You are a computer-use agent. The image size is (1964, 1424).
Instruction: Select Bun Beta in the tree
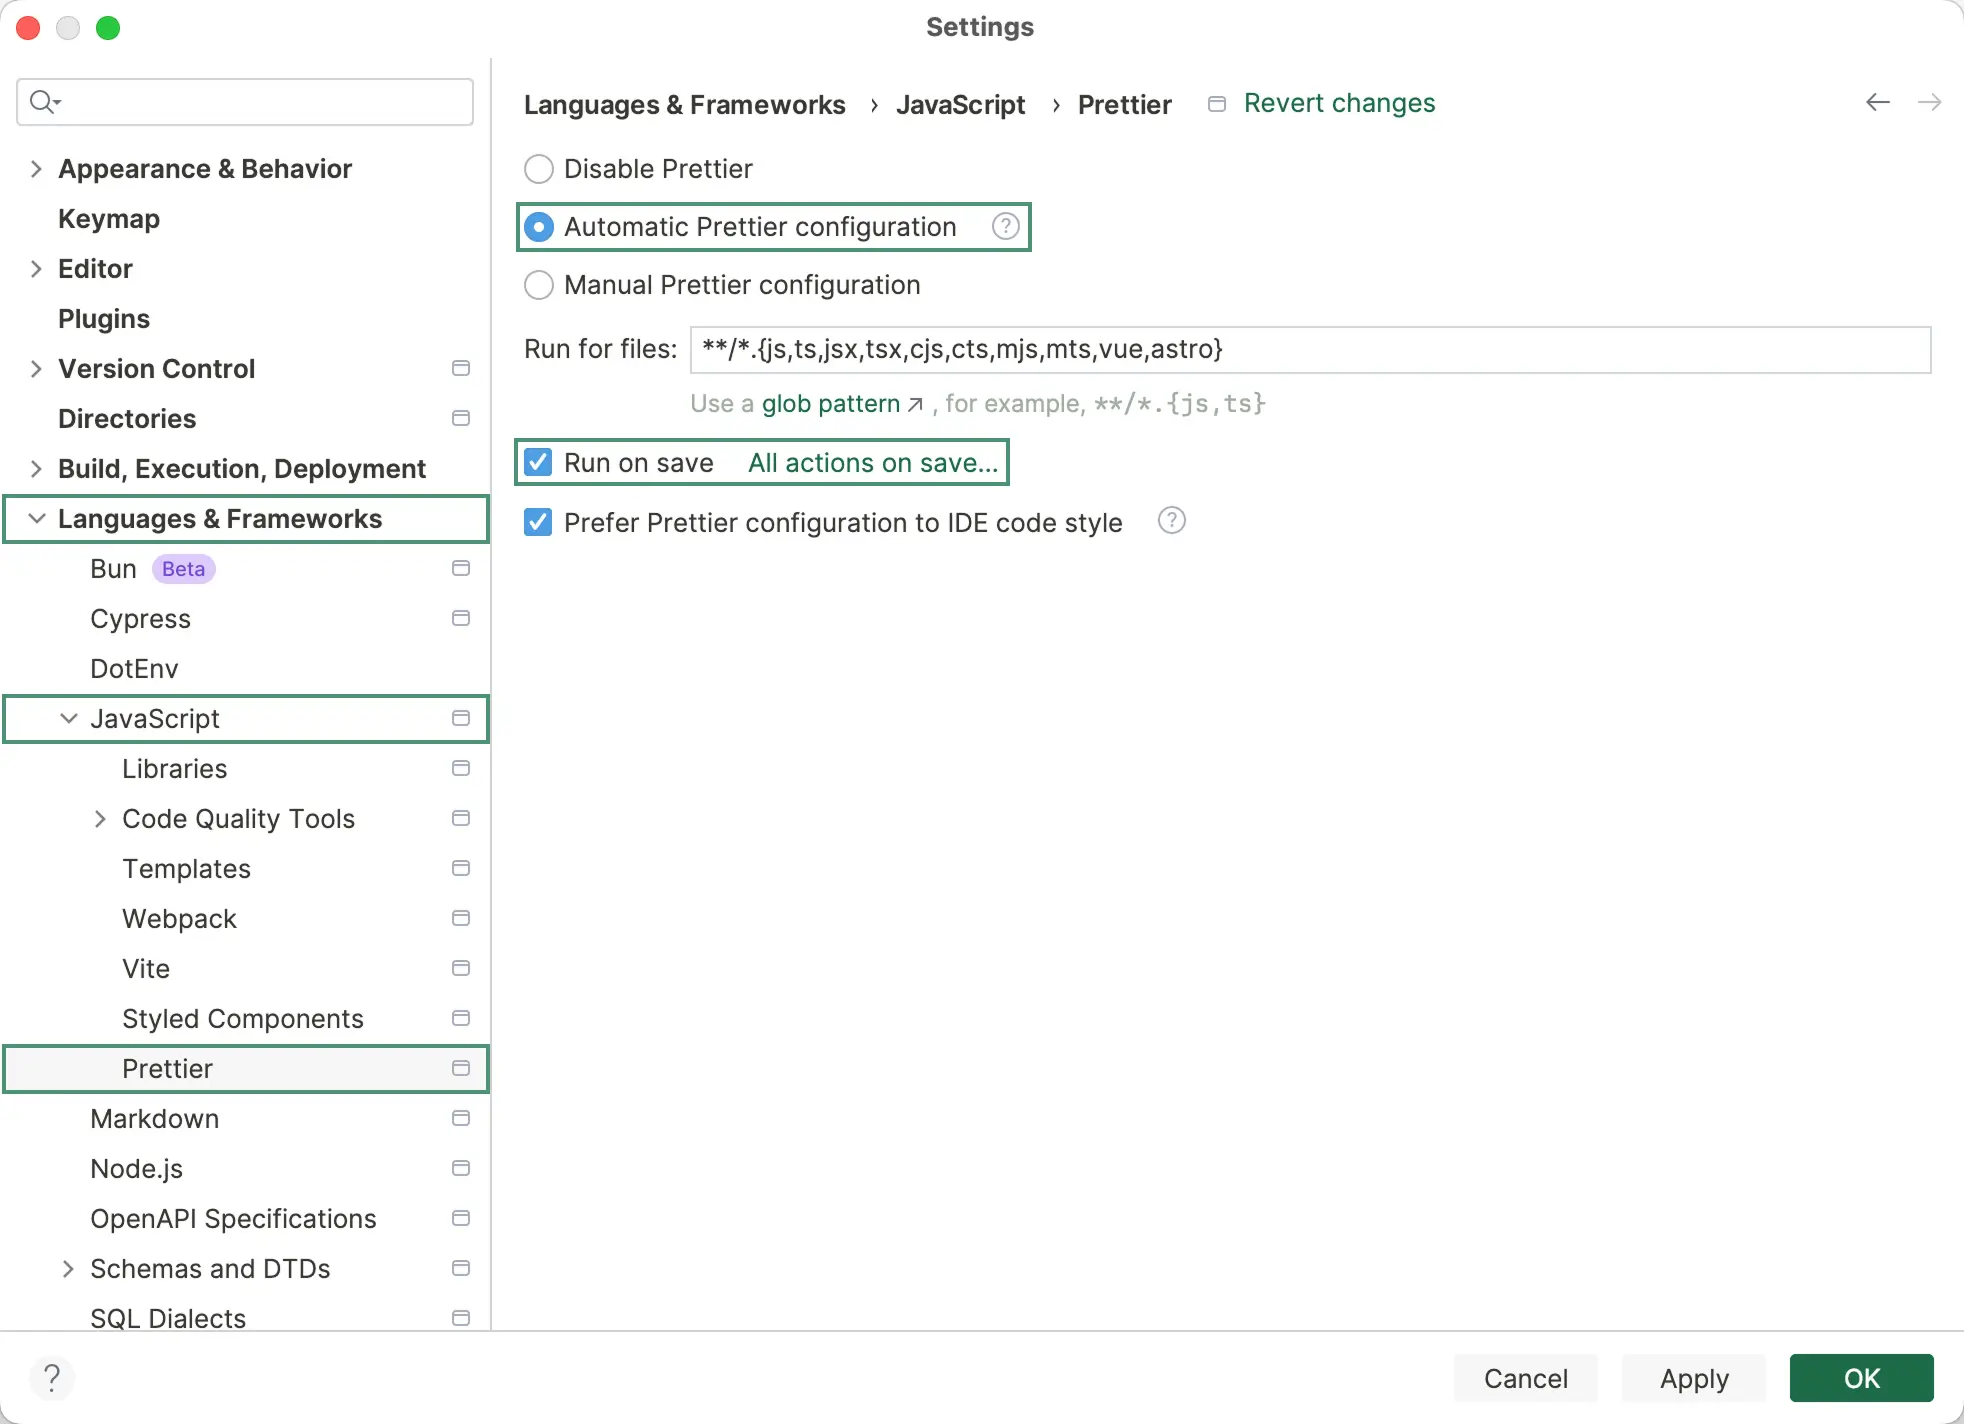pyautogui.click(x=152, y=568)
